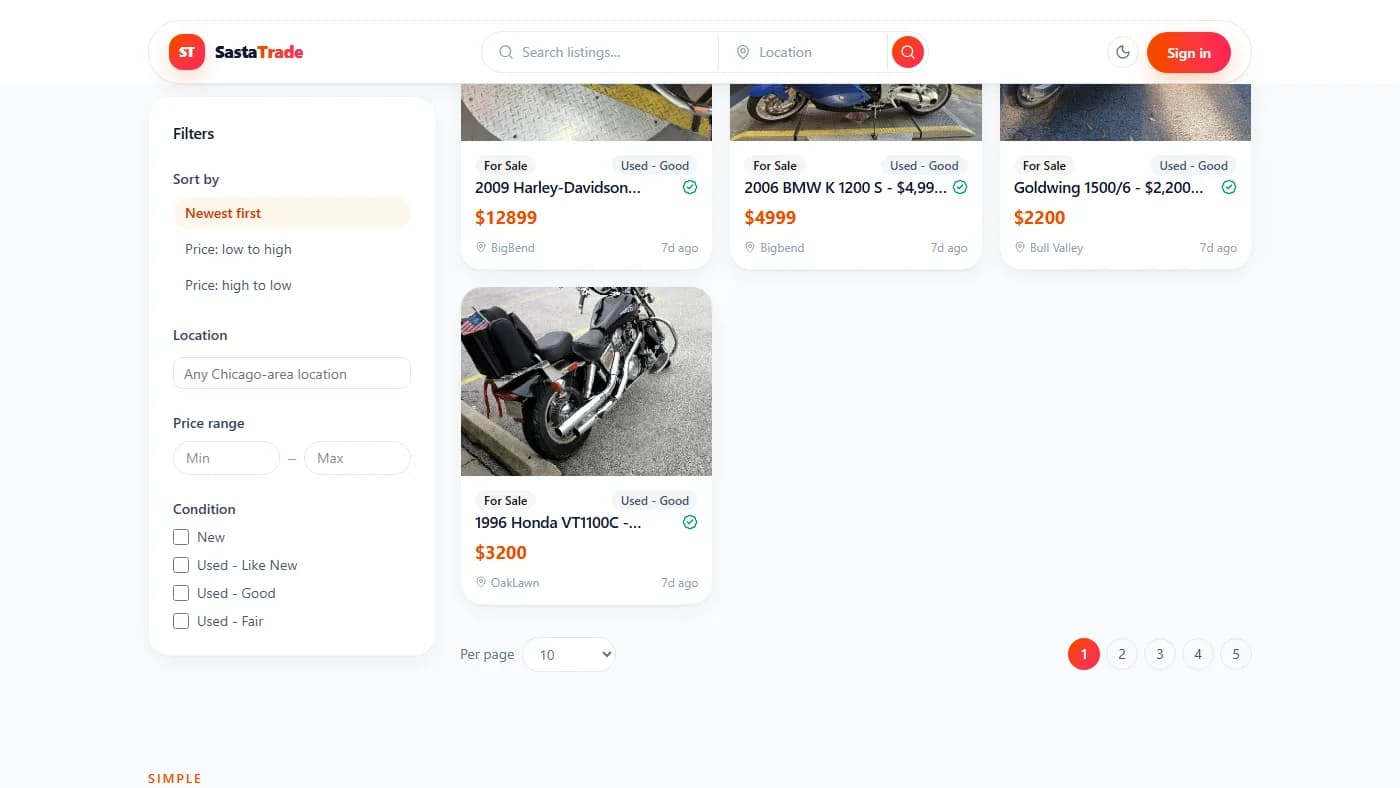Click Used - Good badge on Goldwing listing
The image size is (1400, 788).
click(1193, 165)
